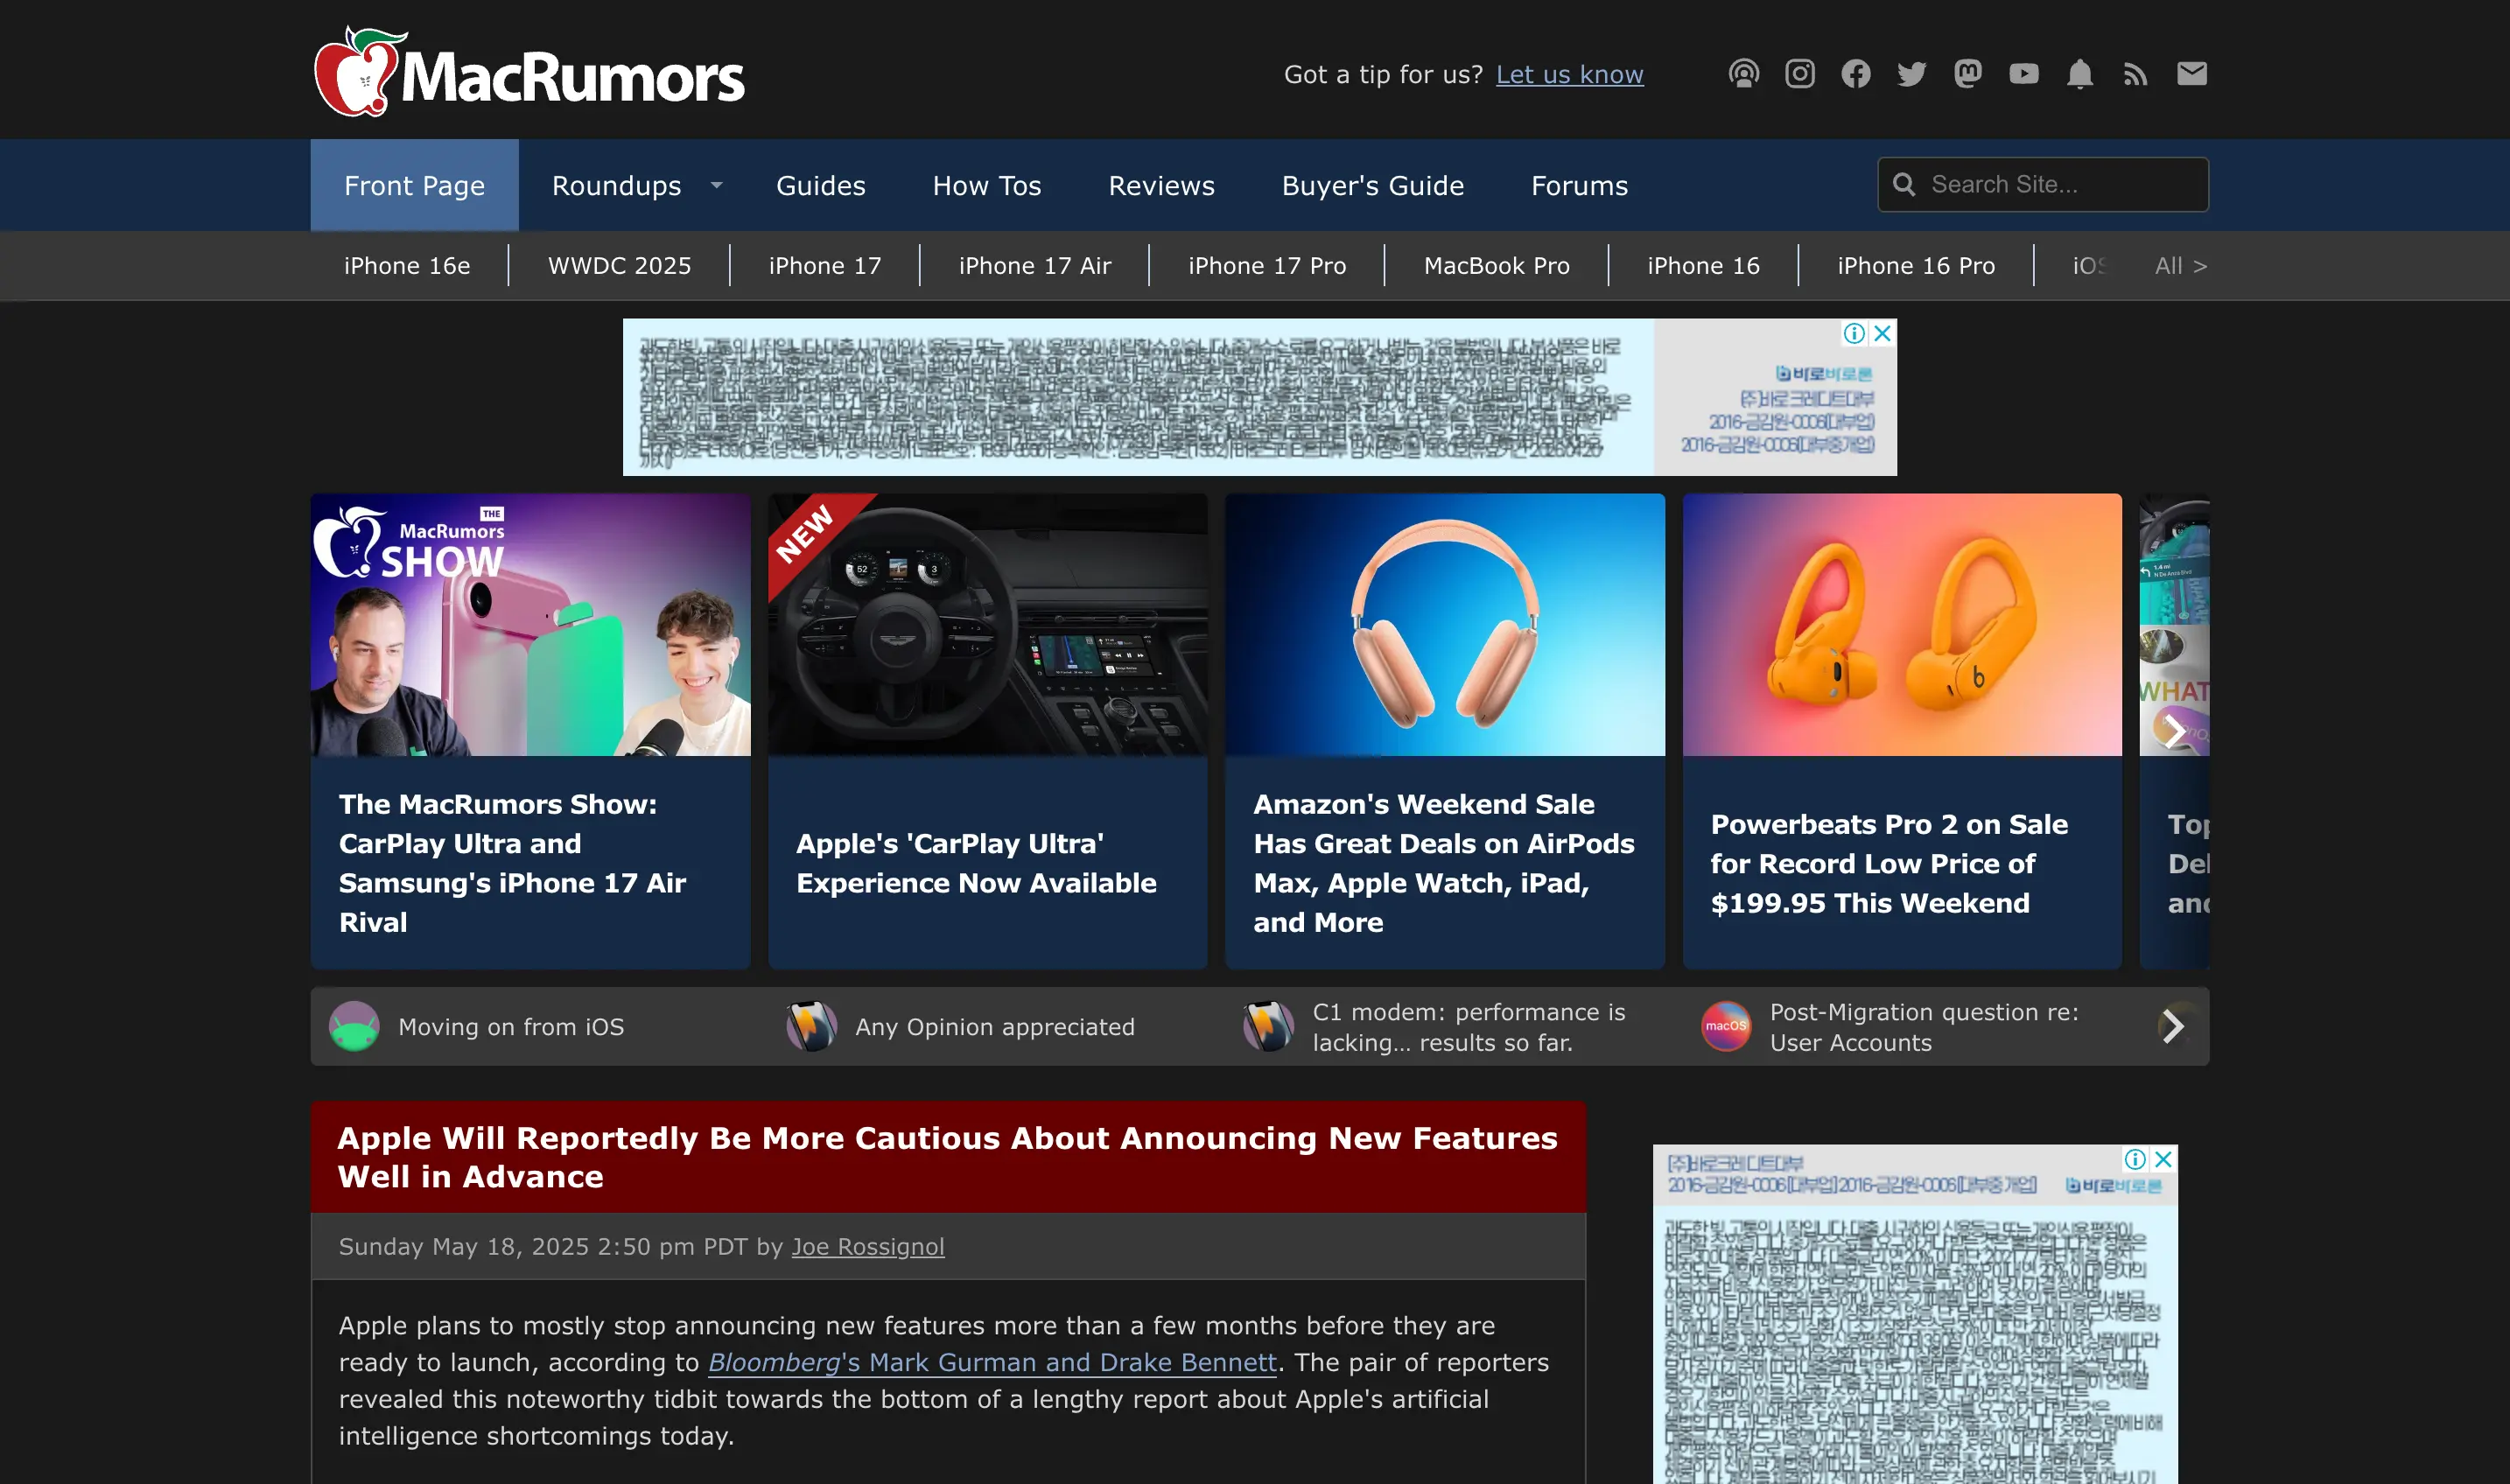2510x1484 pixels.
Task: Close the top banner advertisement
Action: [x=1882, y=334]
